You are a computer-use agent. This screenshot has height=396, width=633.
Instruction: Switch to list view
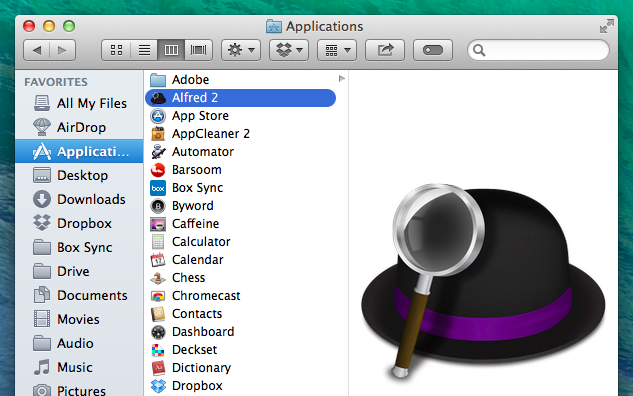pos(144,50)
